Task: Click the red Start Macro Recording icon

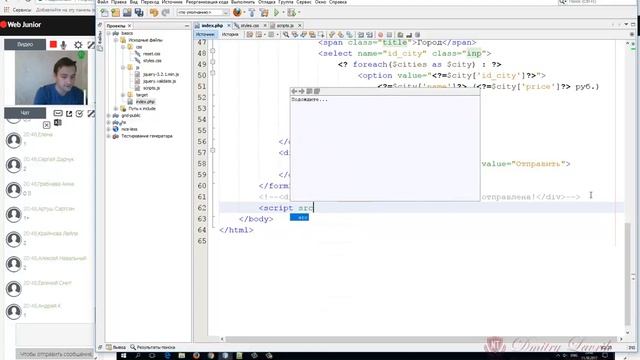Action: click(x=380, y=35)
